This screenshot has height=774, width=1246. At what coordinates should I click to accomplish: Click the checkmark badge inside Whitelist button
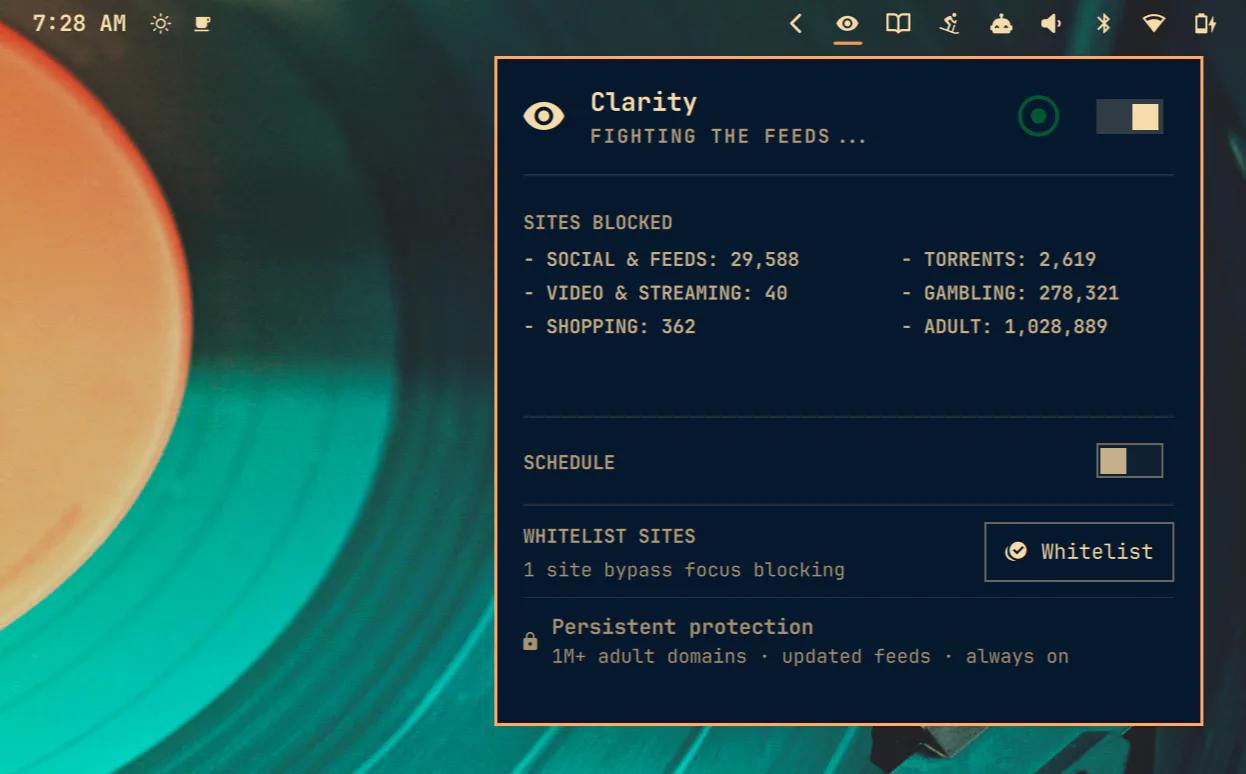tap(1016, 551)
